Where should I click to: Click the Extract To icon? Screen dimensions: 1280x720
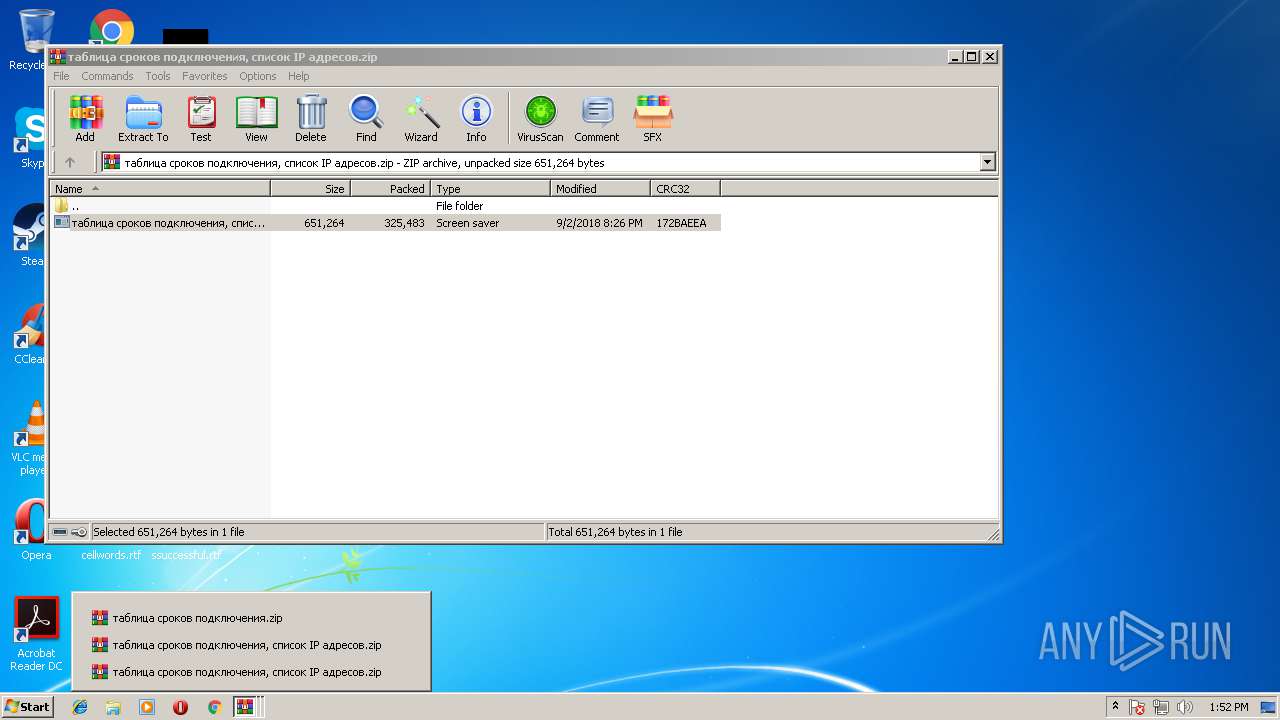[143, 119]
